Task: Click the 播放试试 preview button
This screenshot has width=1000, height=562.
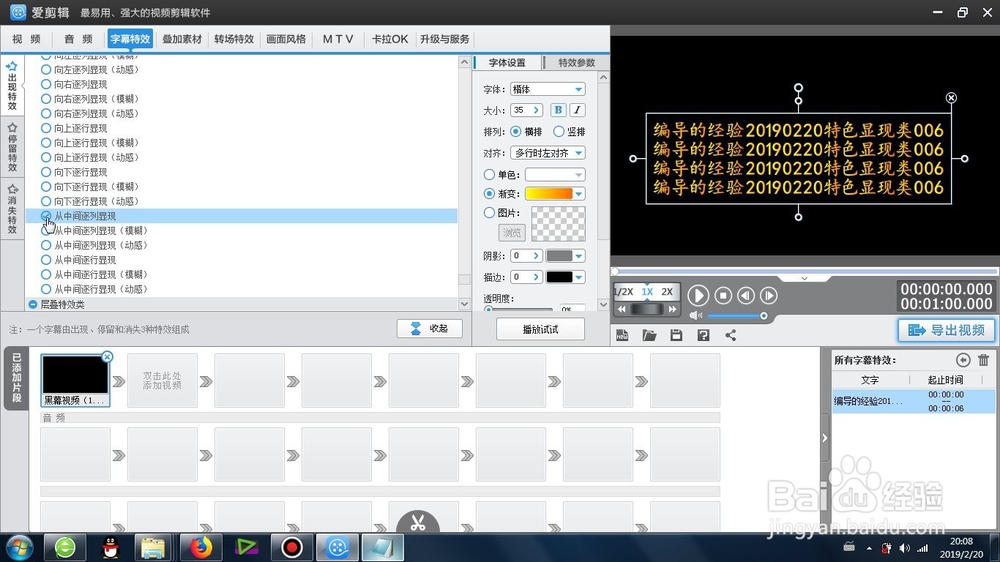Action: coord(540,329)
